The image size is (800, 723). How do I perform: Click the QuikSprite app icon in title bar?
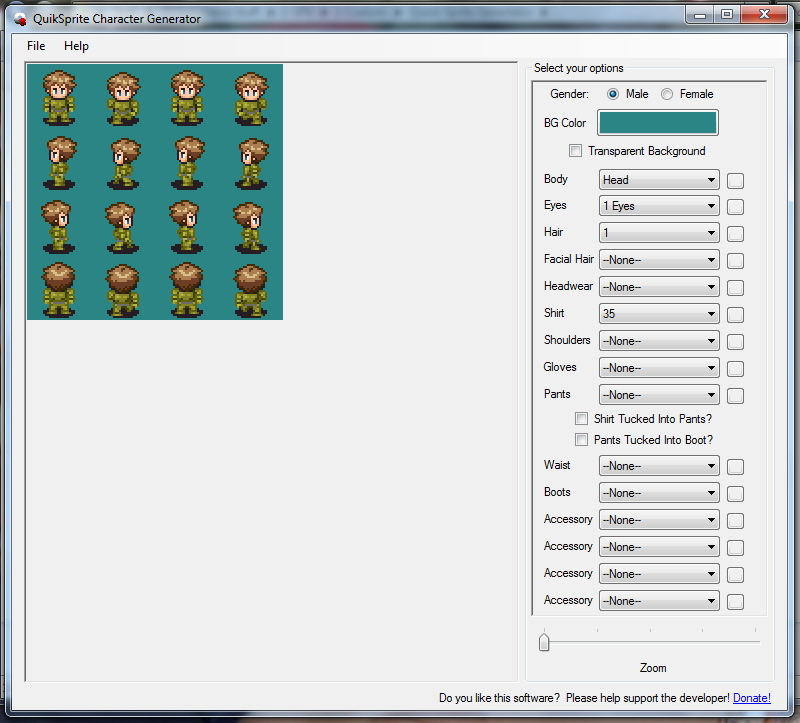[x=20, y=19]
